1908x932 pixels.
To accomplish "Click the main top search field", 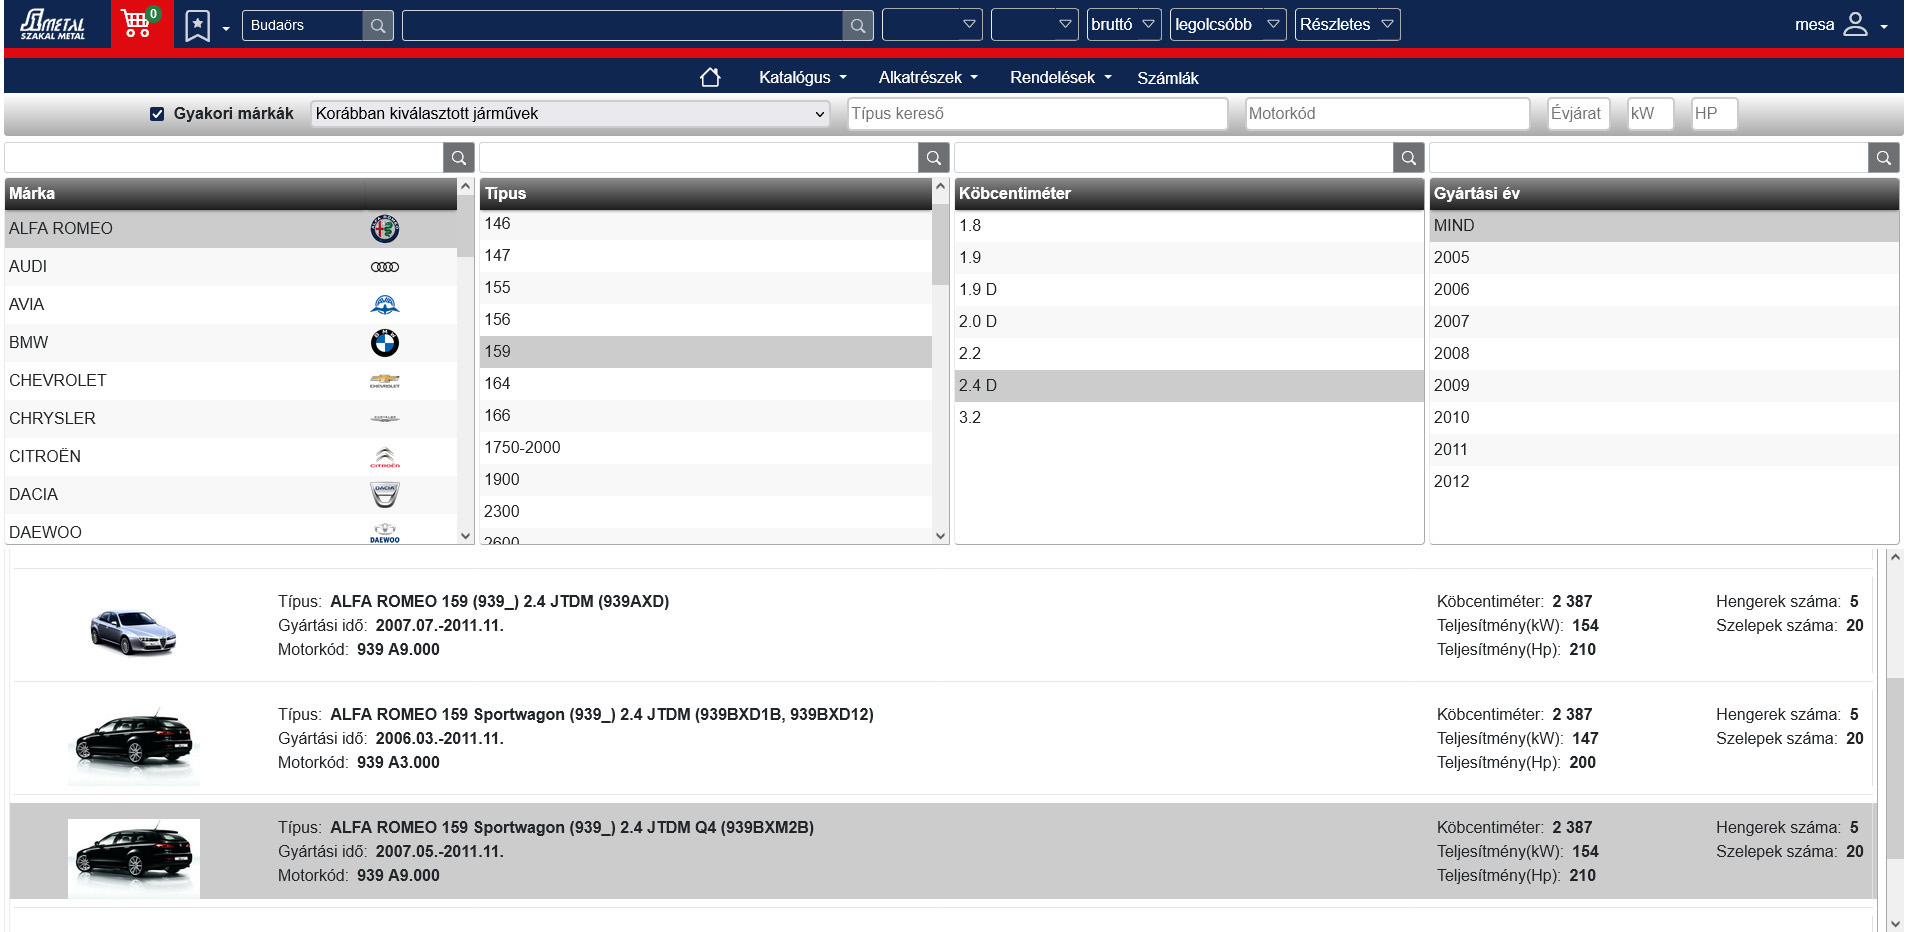I will (623, 26).
